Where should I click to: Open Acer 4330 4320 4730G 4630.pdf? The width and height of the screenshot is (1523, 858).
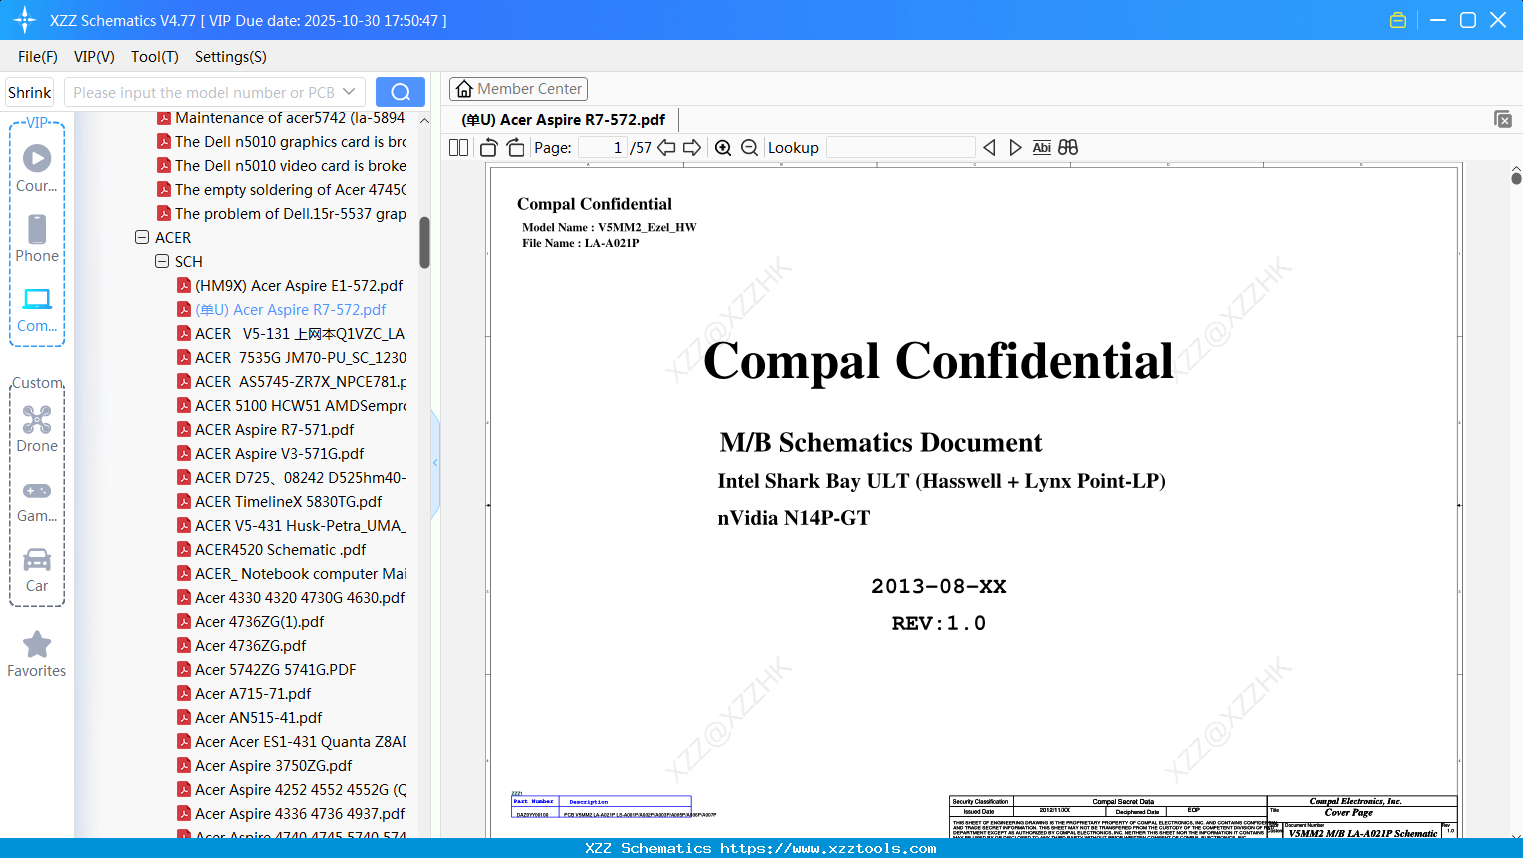(300, 598)
